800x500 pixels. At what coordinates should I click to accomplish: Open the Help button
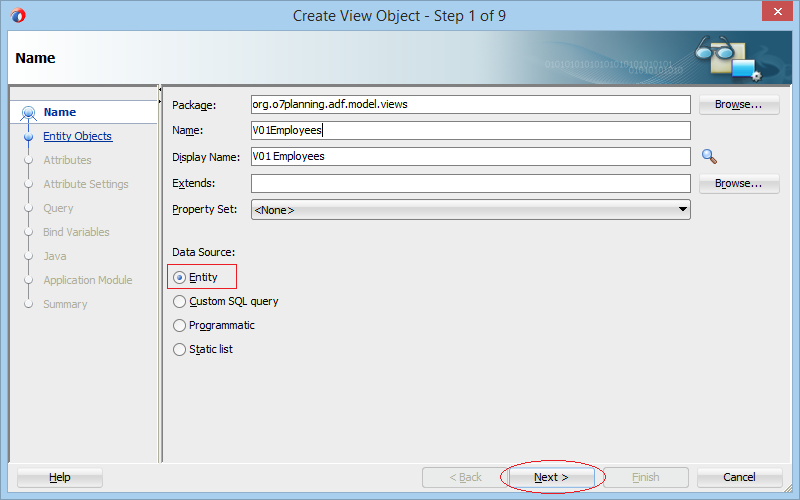pos(60,478)
